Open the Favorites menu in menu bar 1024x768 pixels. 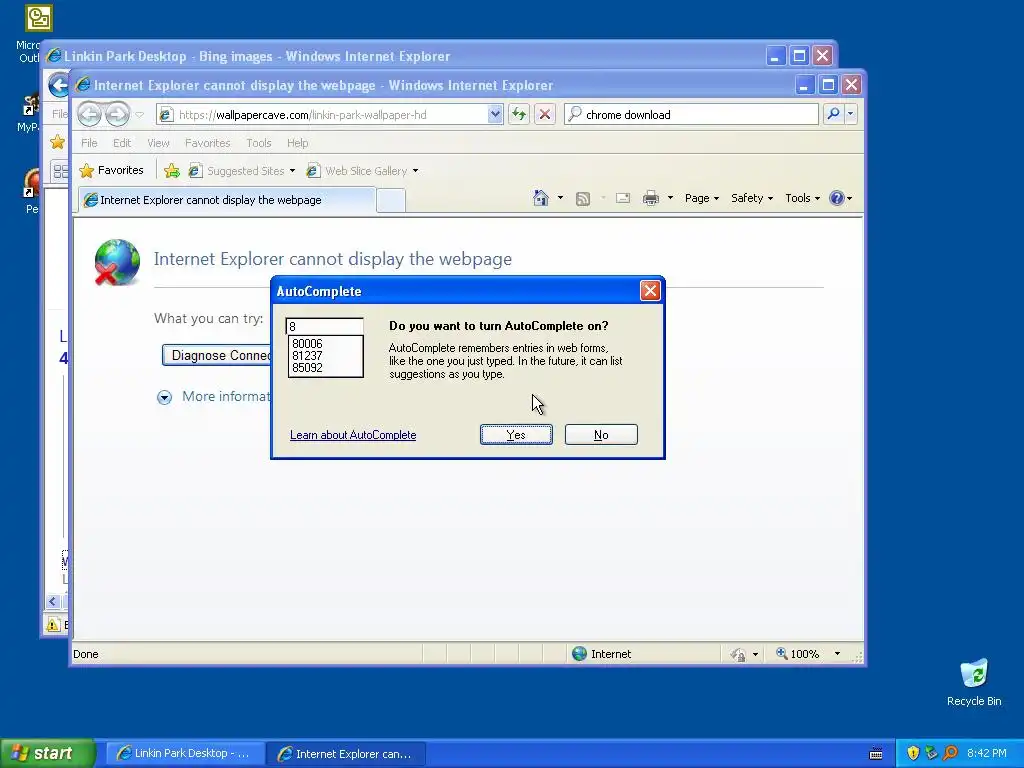click(208, 143)
